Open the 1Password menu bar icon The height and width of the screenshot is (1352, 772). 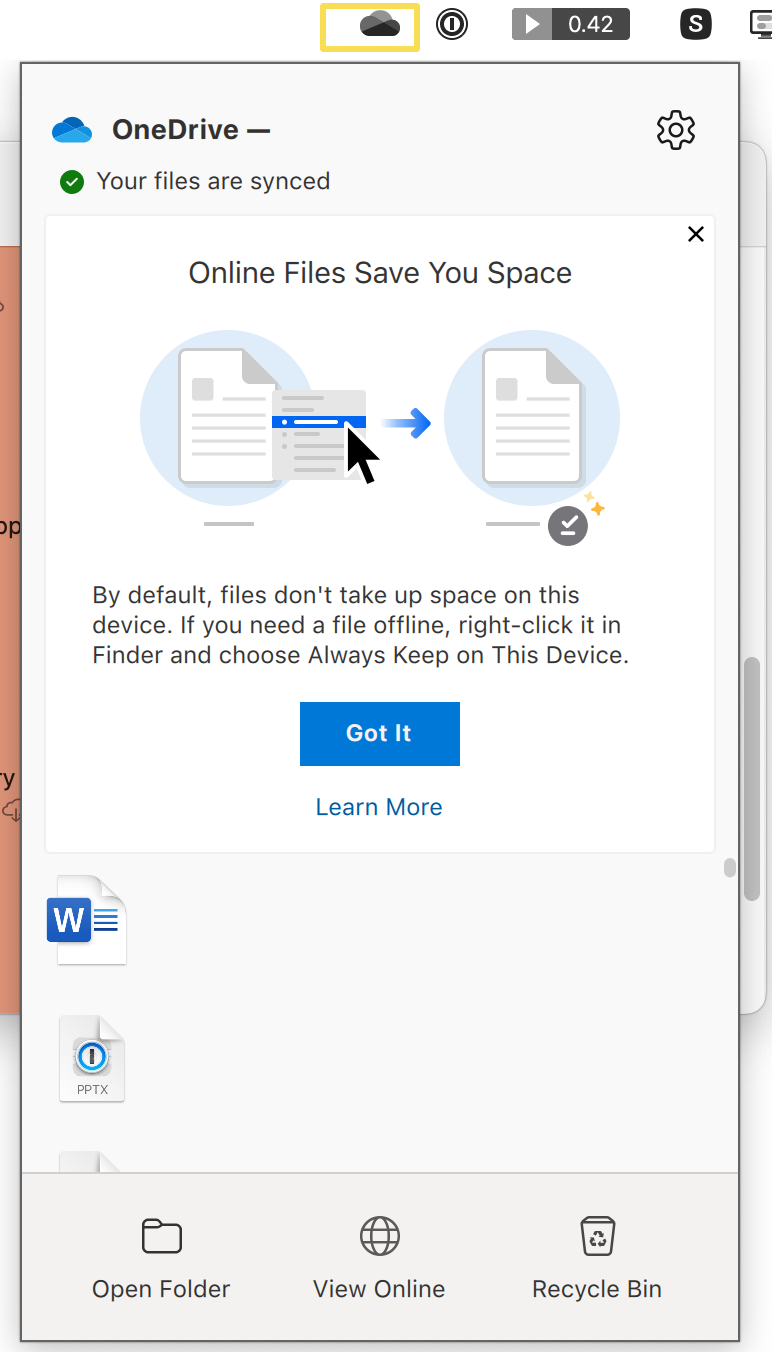pyautogui.click(x=452, y=24)
